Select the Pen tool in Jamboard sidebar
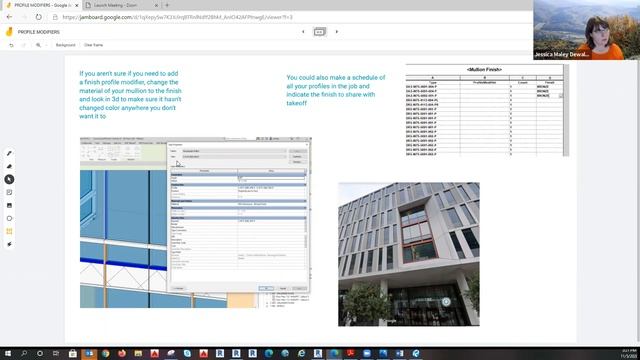Image resolution: width=640 pixels, height=360 pixels. [x=9, y=153]
